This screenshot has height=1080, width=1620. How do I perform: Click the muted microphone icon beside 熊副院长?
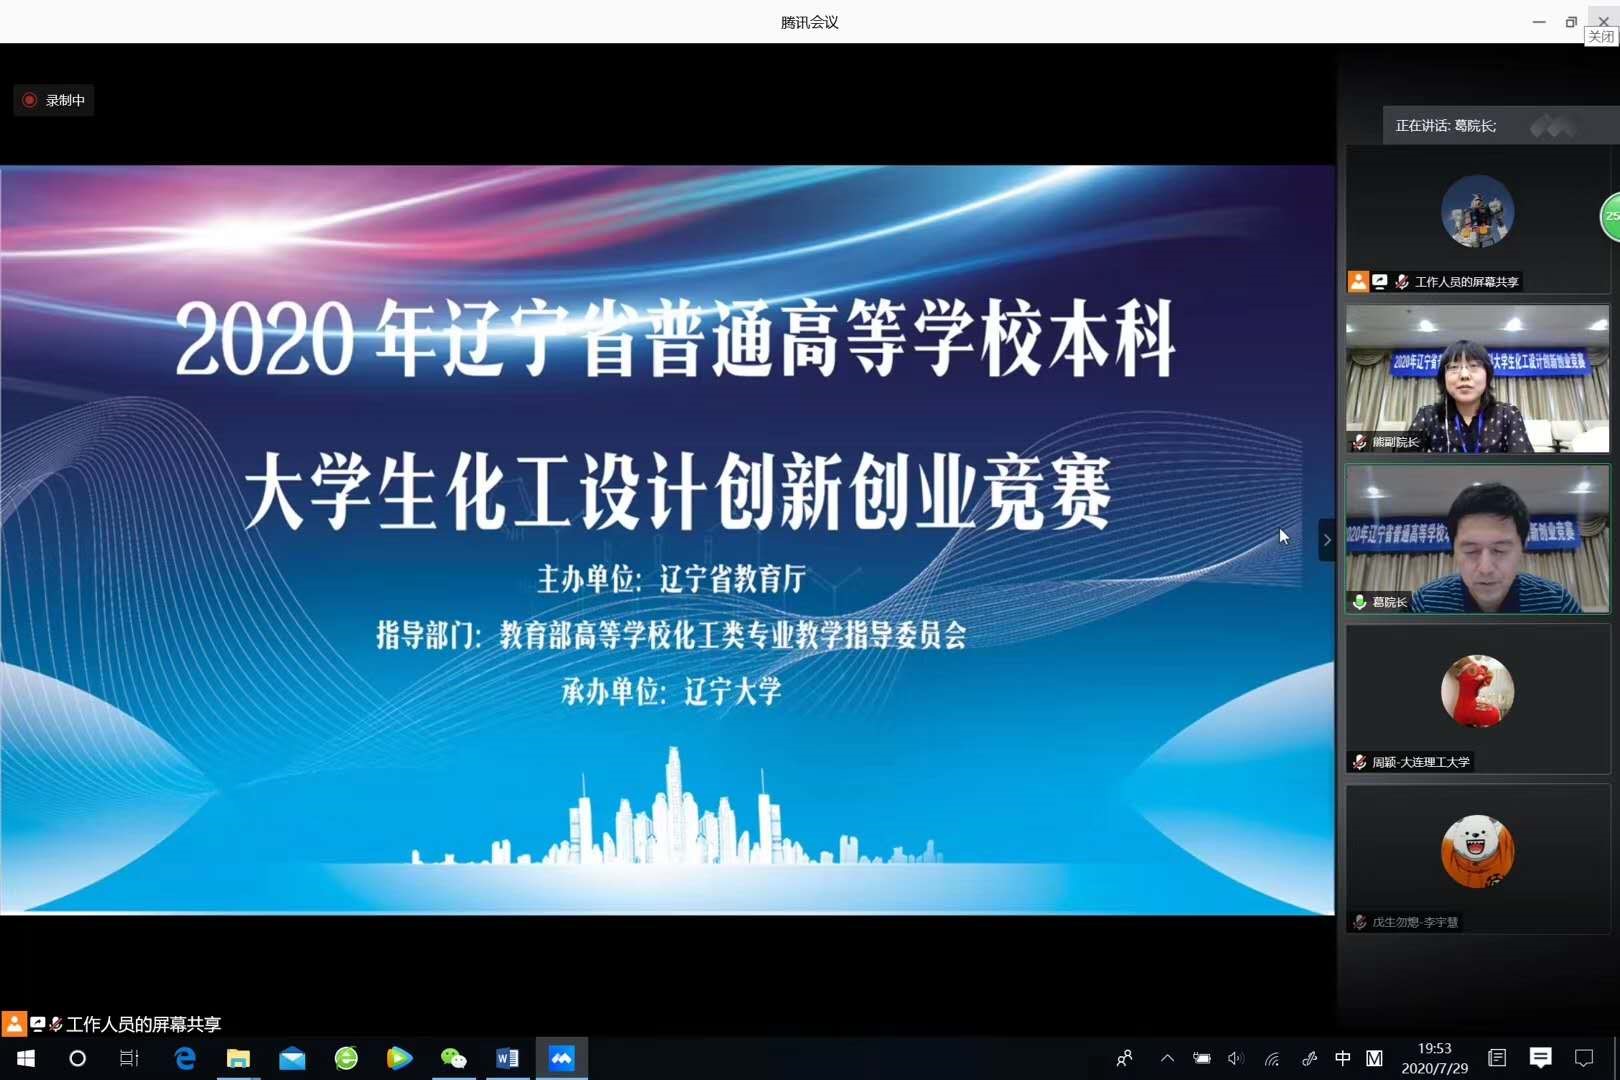click(1359, 442)
